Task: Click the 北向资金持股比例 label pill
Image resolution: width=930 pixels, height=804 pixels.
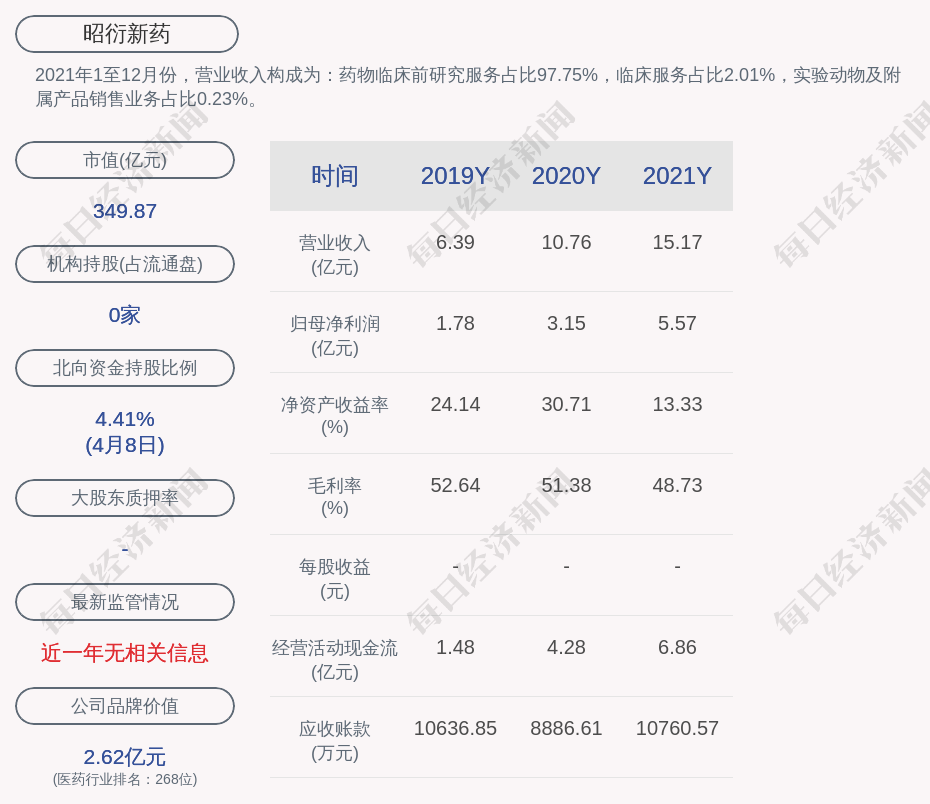Action: [125, 368]
